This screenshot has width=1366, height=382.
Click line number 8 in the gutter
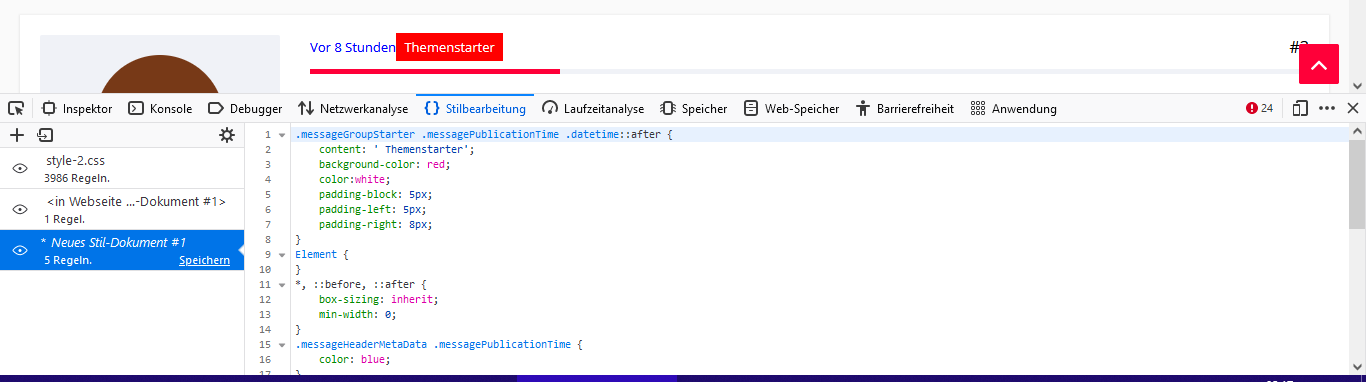tap(267, 239)
